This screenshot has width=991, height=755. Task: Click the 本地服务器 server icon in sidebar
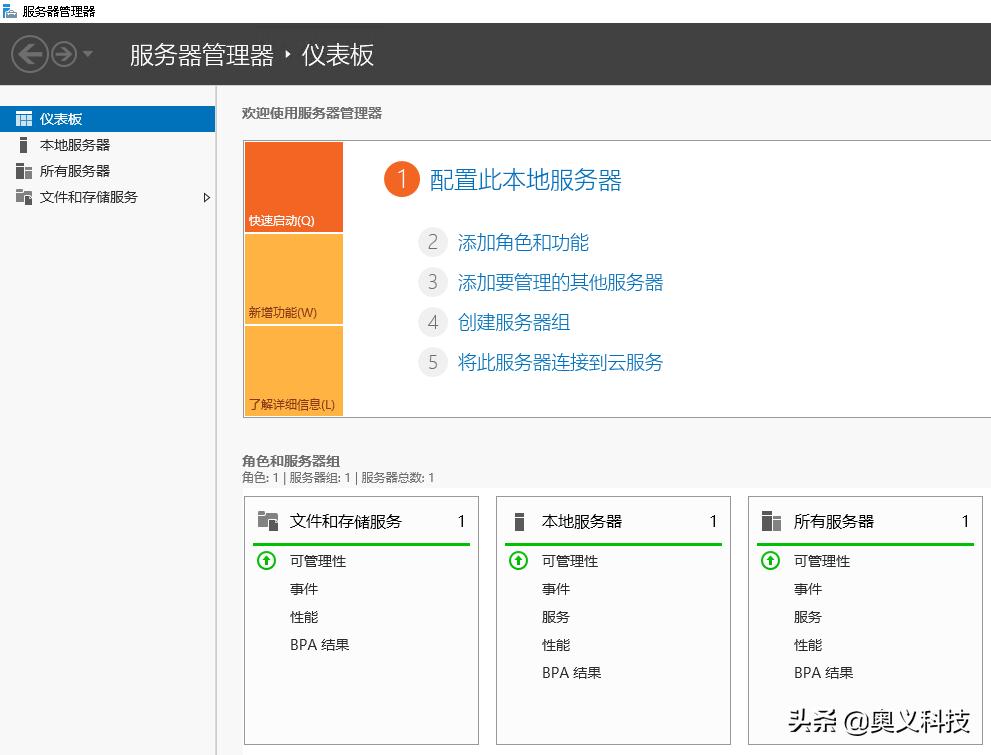(24, 144)
